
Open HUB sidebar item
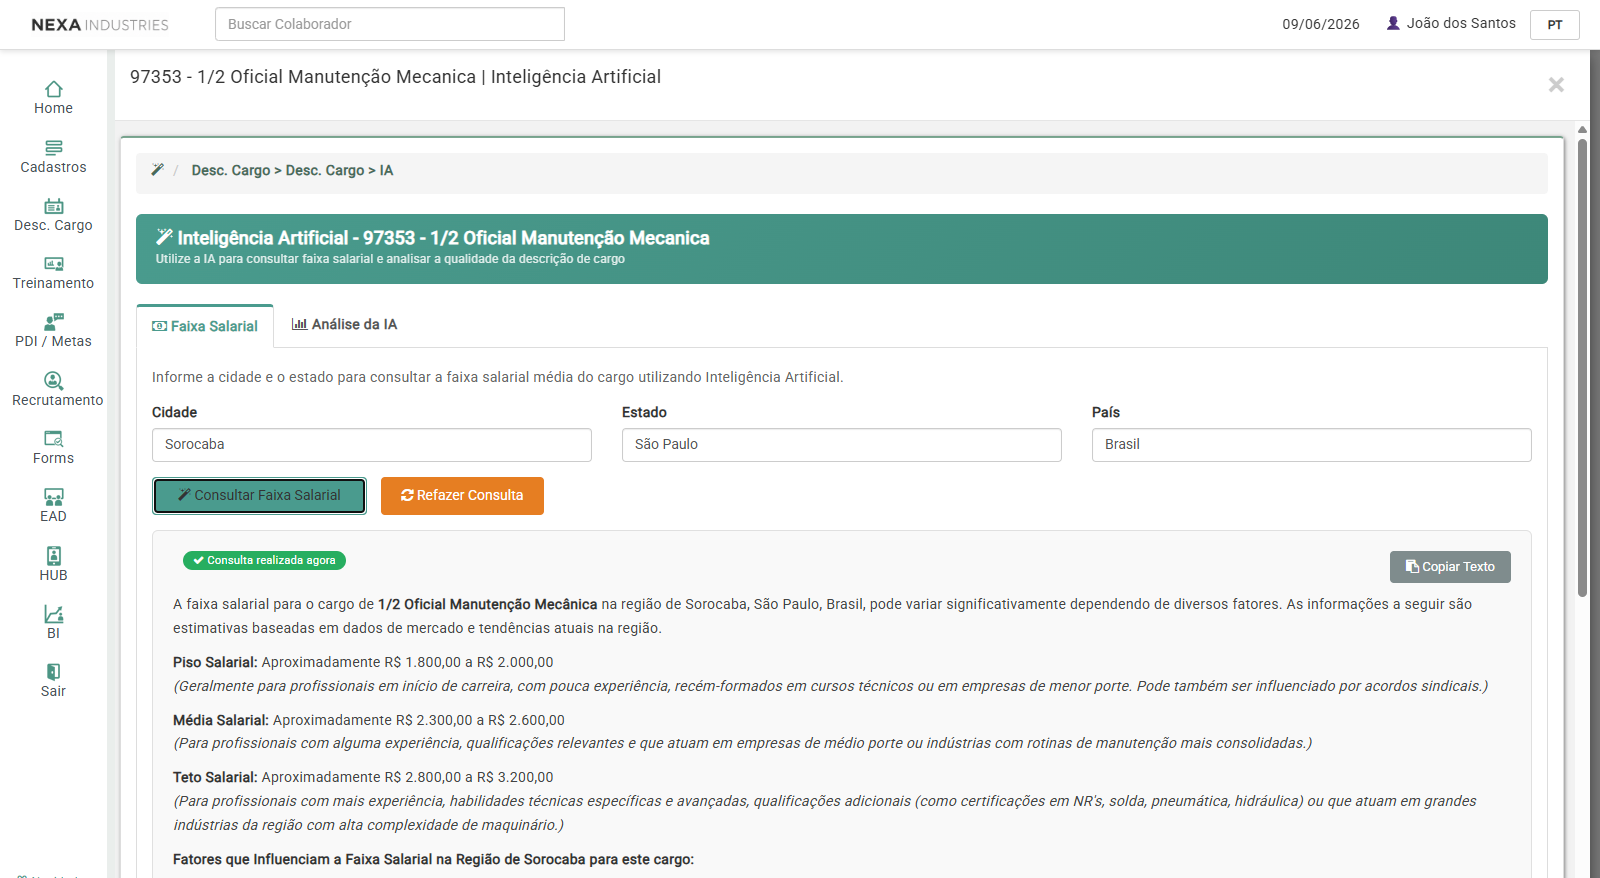click(53, 565)
